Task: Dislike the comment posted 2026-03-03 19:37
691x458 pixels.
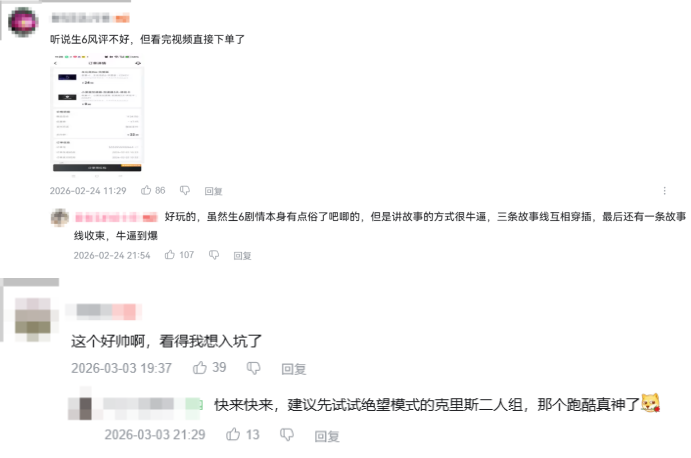Action: 253,368
